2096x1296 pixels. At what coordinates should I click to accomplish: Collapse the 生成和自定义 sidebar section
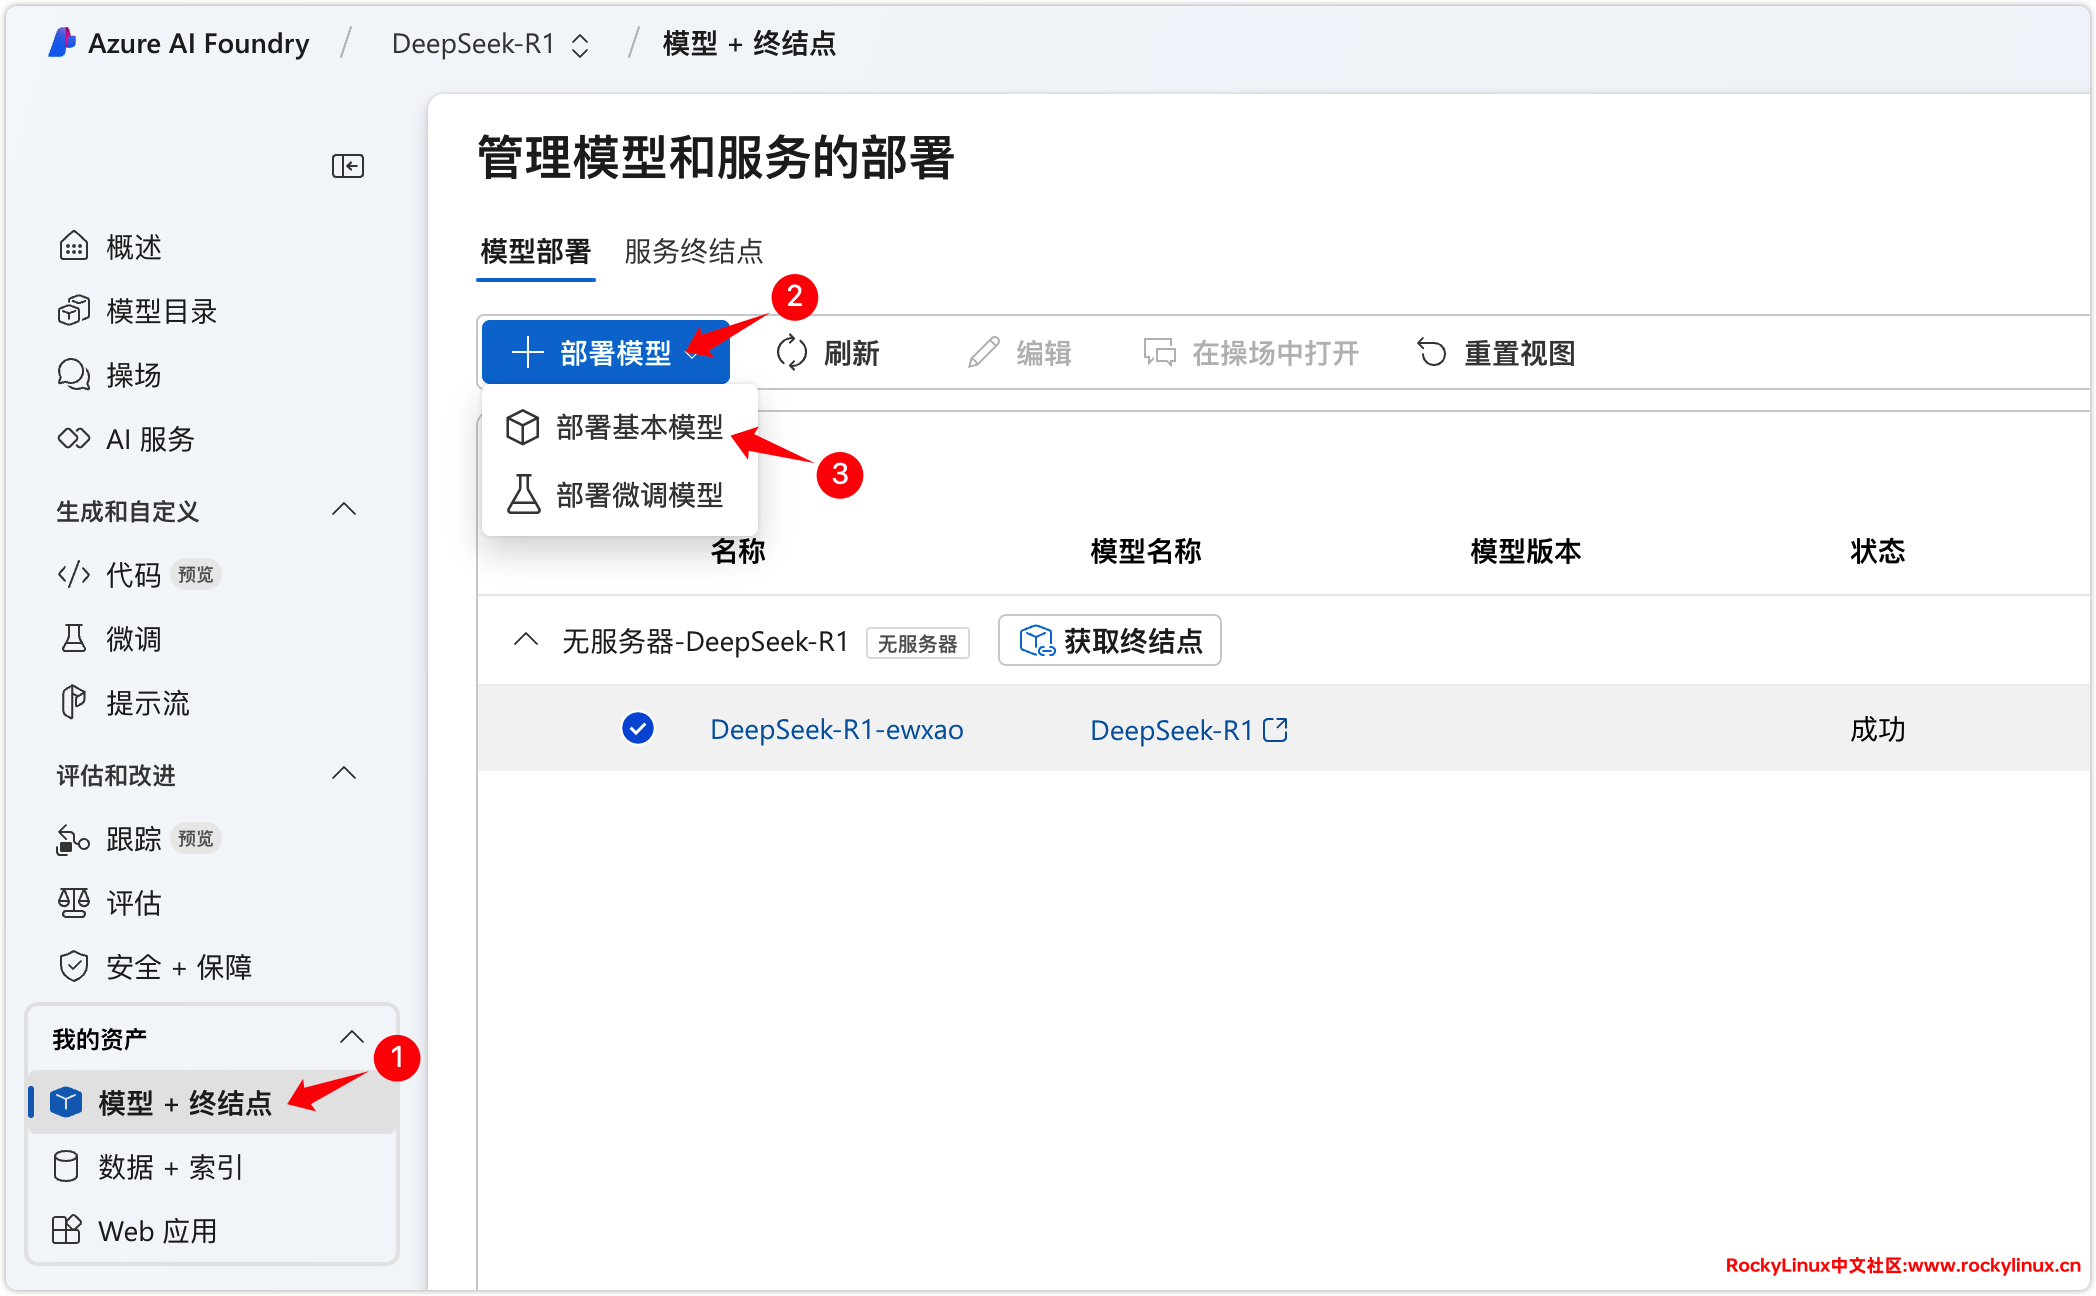[343, 510]
